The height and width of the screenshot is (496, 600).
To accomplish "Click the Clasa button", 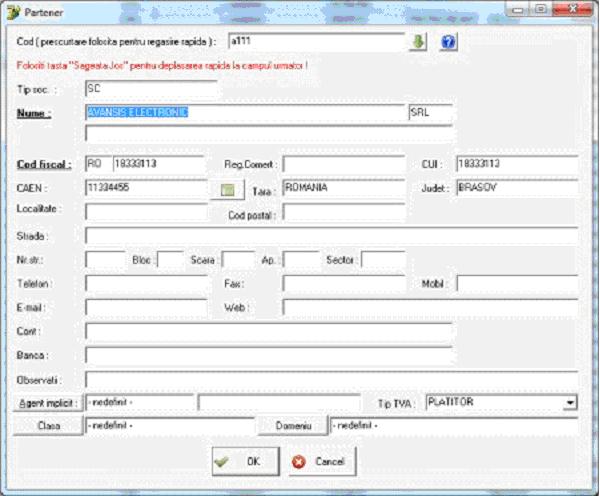I will (x=49, y=426).
